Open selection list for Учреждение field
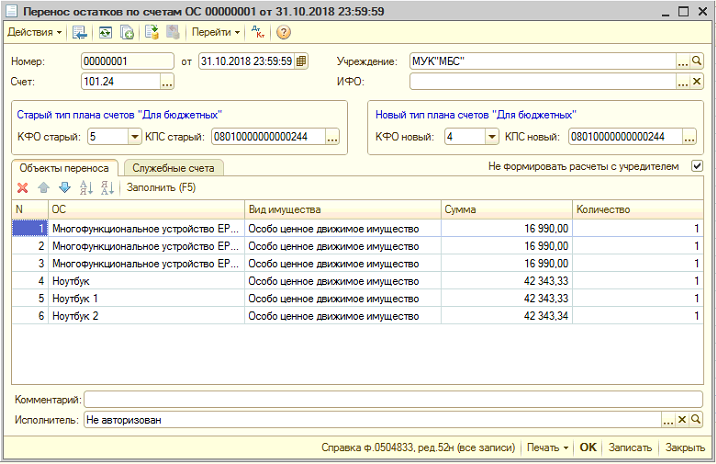Image resolution: width=716 pixels, height=464 pixels. pos(683,61)
